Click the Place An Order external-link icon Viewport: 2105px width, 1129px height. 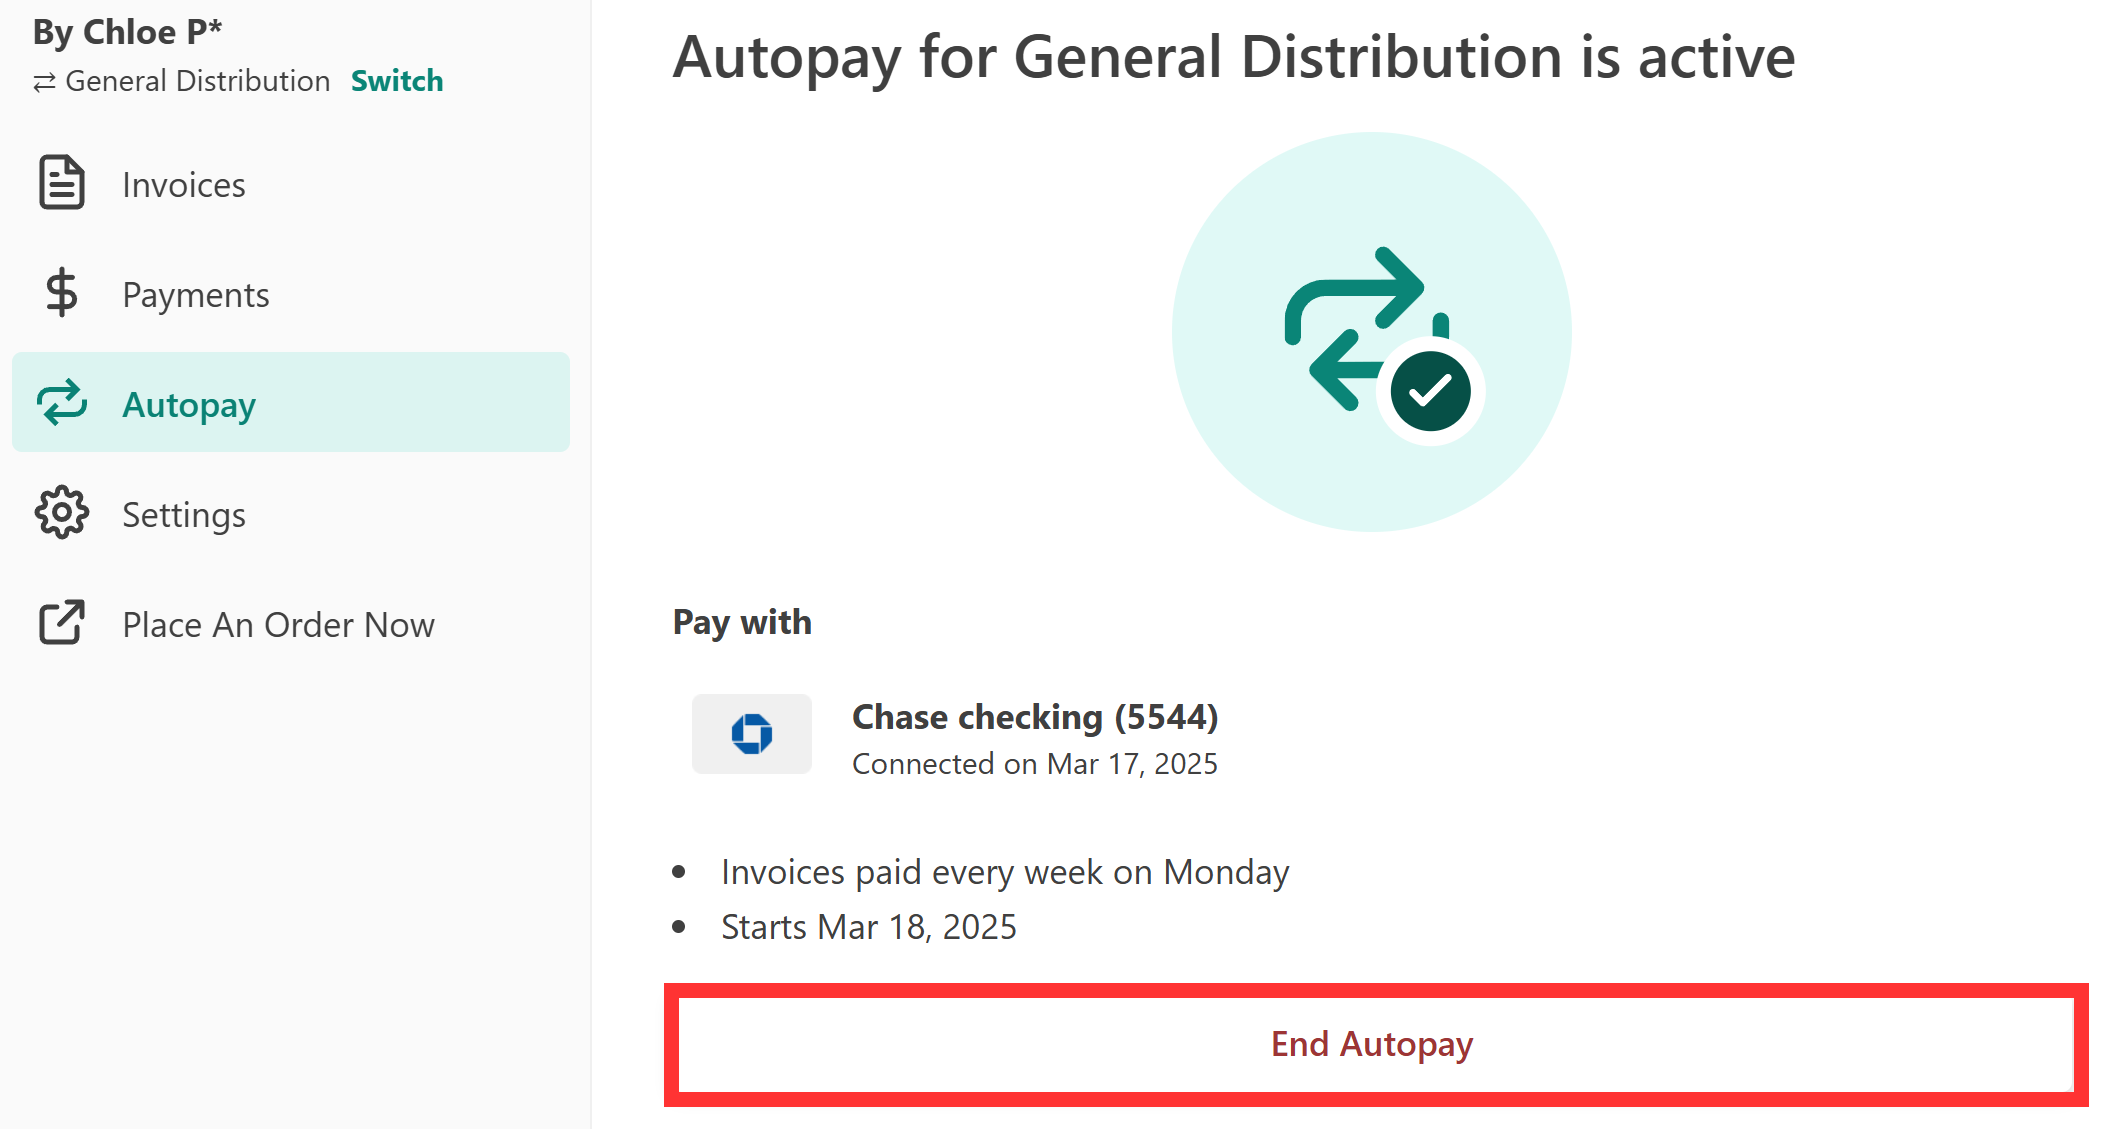pyautogui.click(x=62, y=622)
